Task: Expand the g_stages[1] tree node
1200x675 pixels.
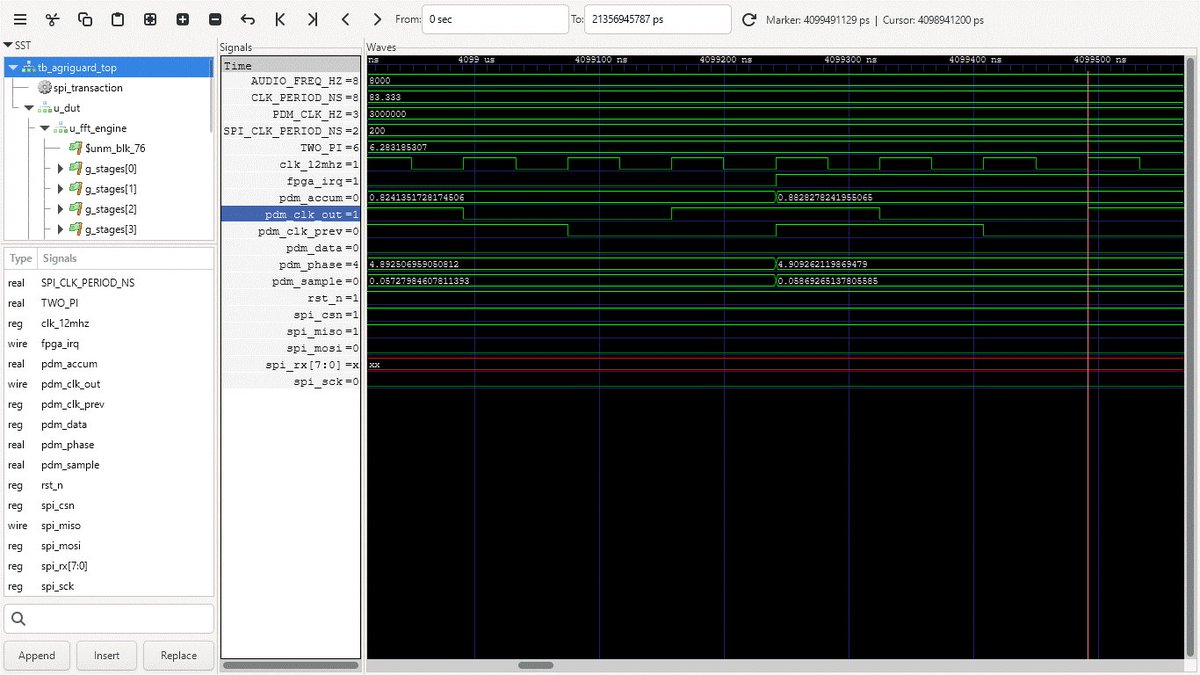Action: (x=61, y=188)
